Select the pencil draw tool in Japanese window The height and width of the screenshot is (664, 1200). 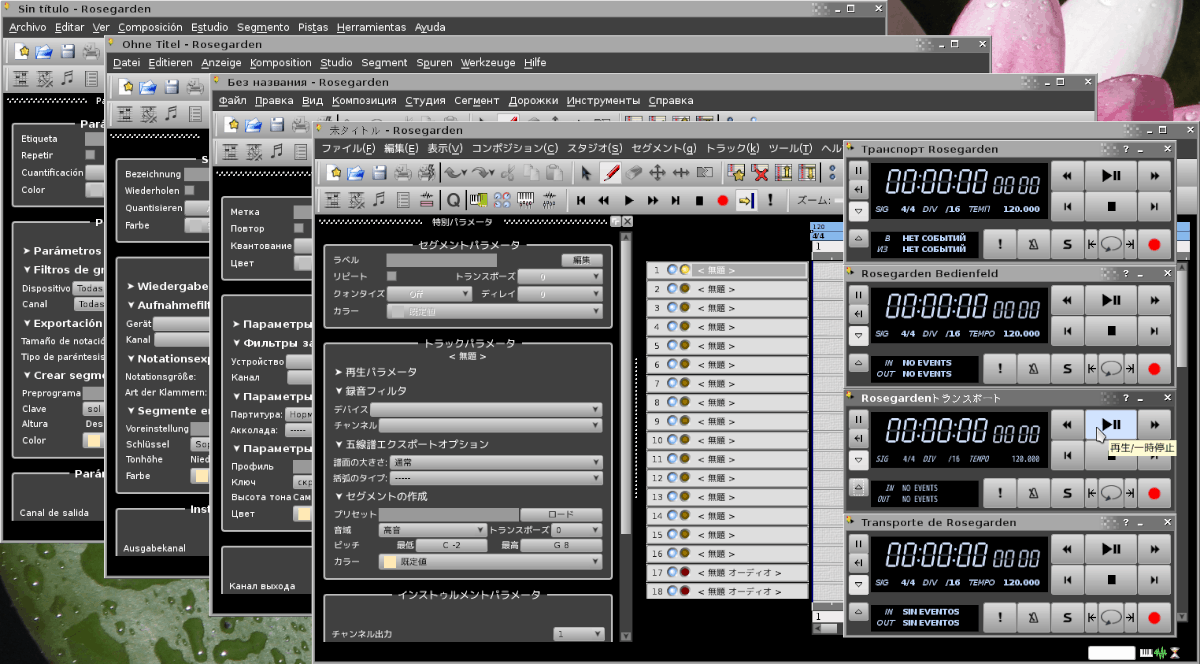pos(610,173)
